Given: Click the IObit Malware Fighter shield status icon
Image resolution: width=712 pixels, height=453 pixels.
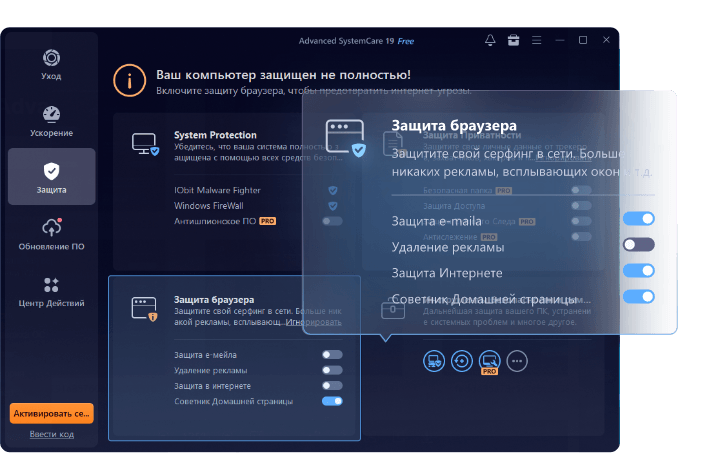Looking at the screenshot, I should (x=333, y=190).
